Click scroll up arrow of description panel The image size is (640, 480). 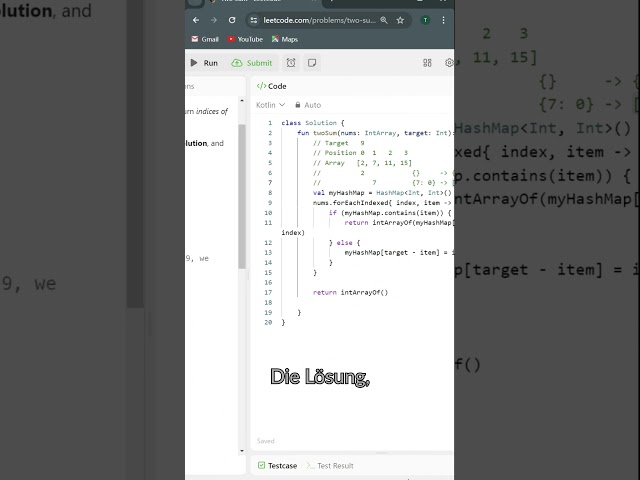[x=242, y=100]
